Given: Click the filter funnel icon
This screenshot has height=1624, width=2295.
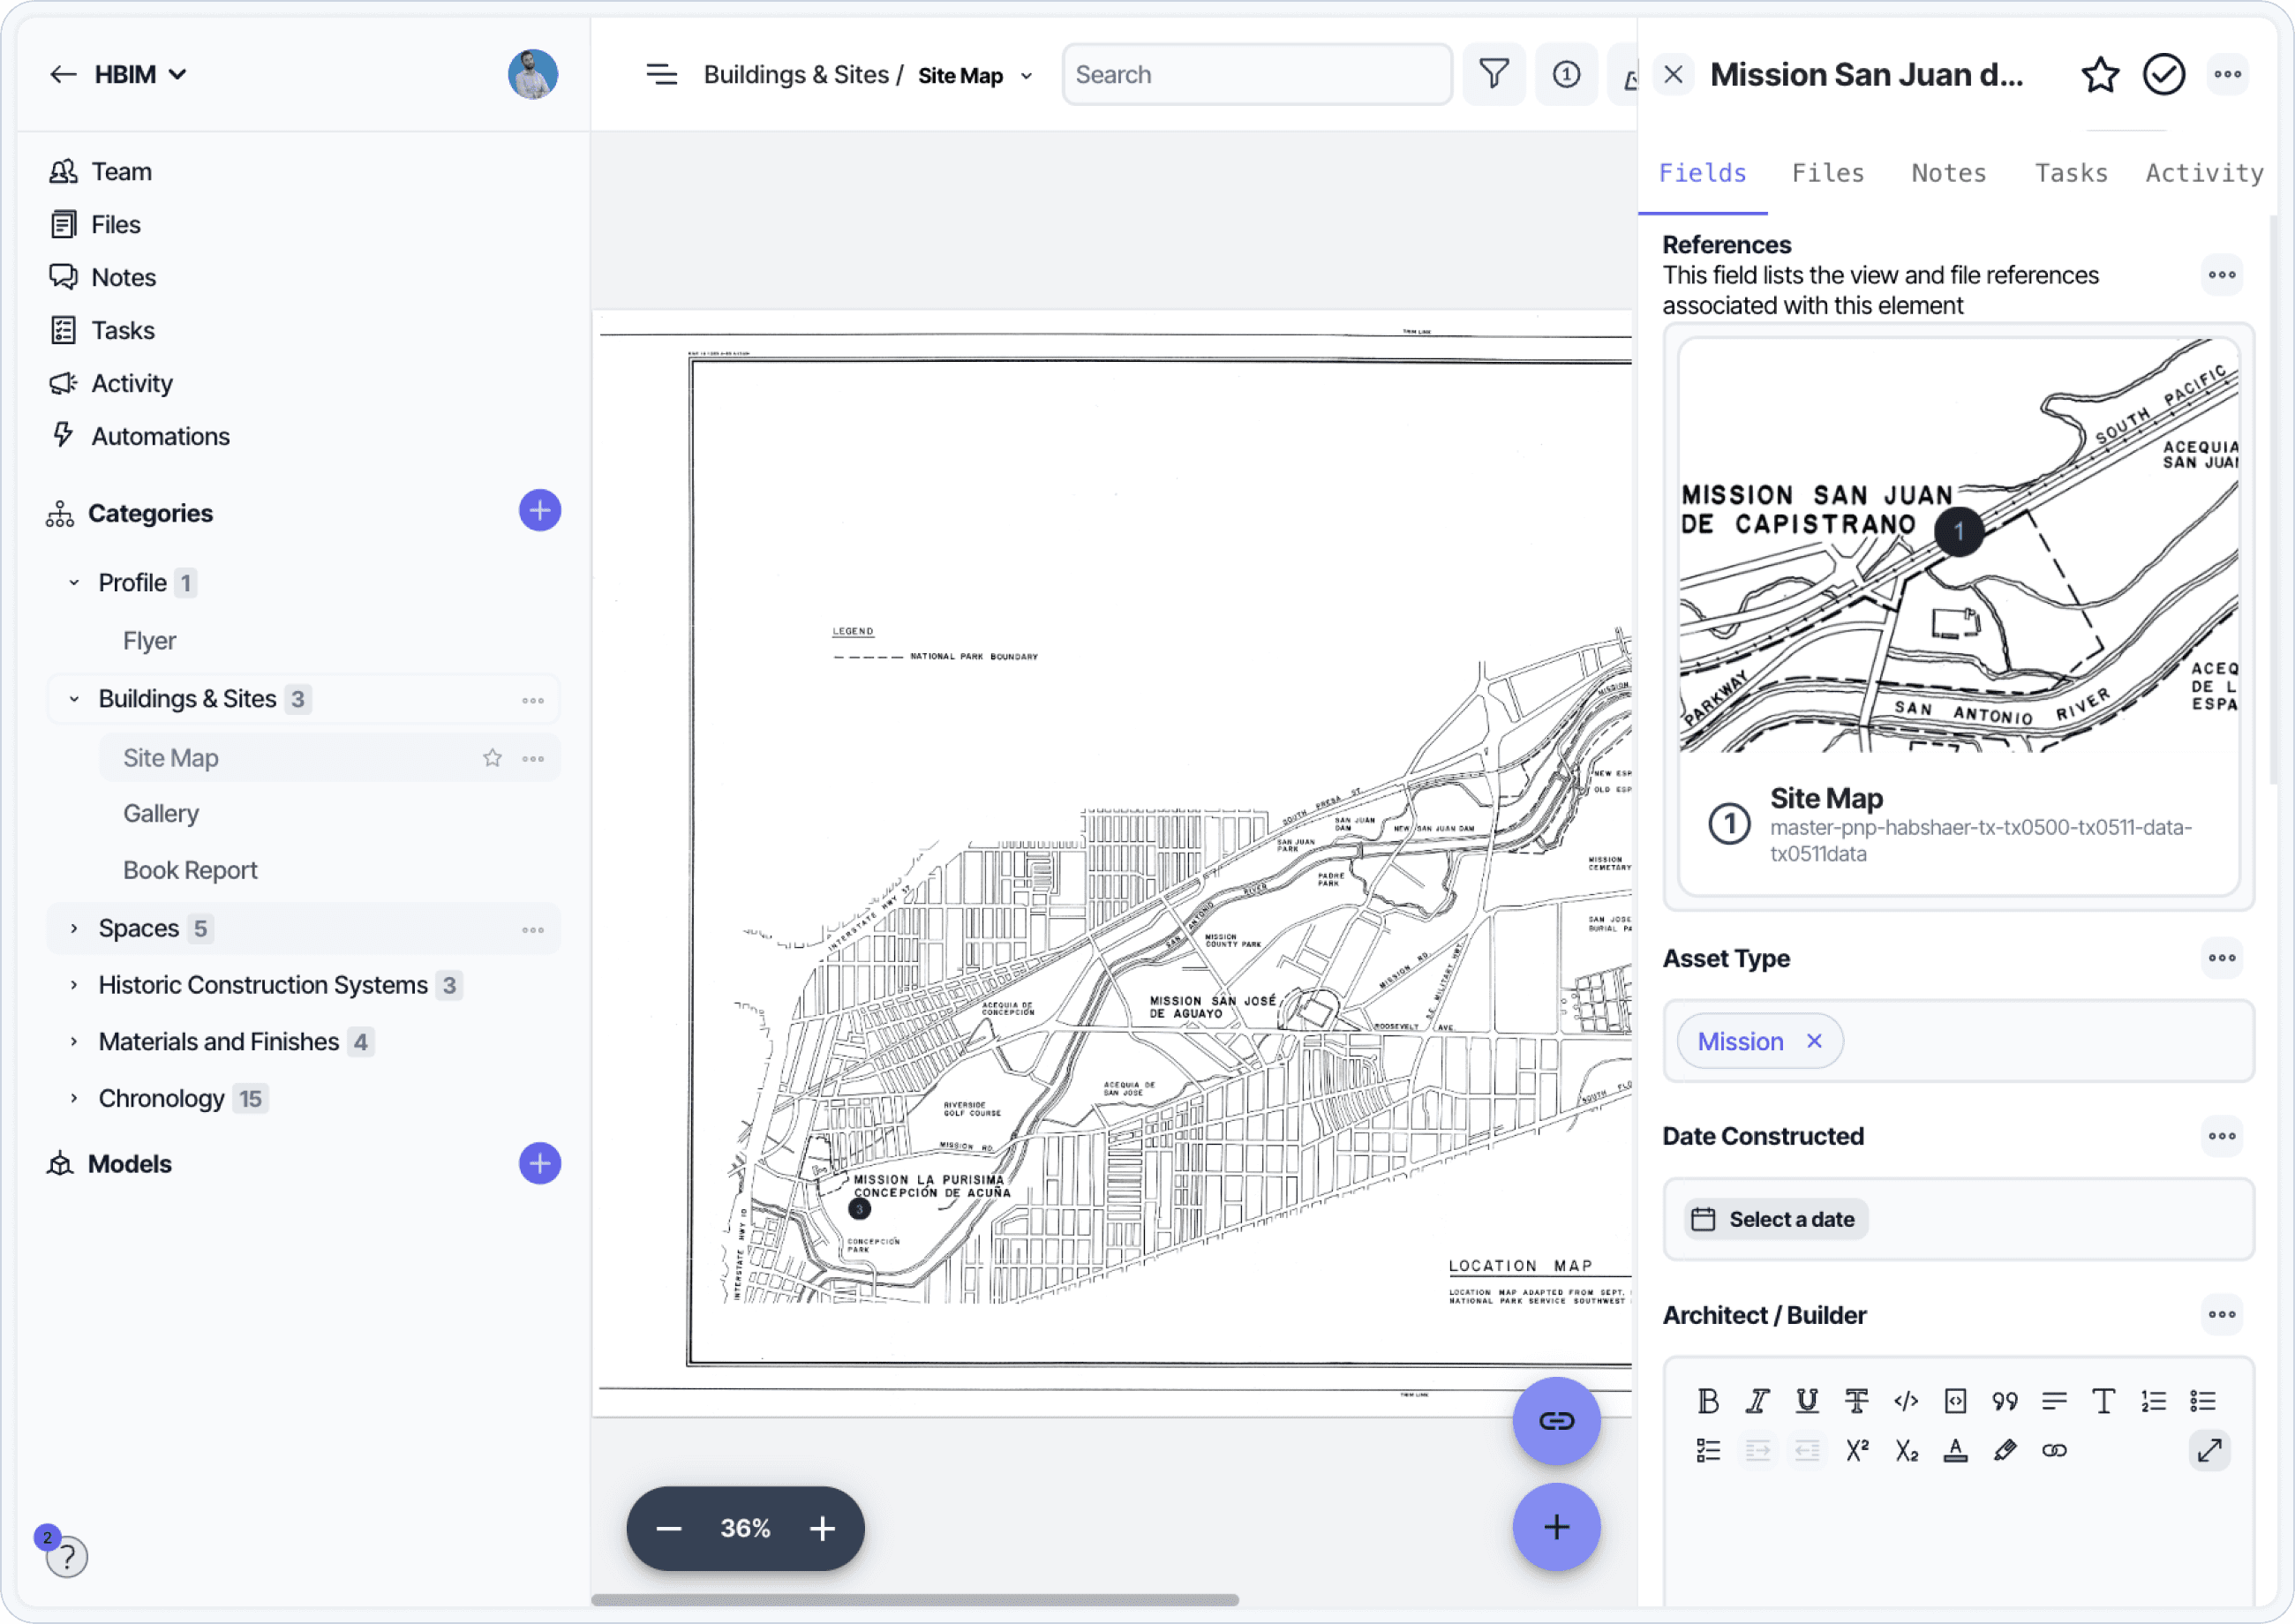Looking at the screenshot, I should [x=1493, y=74].
